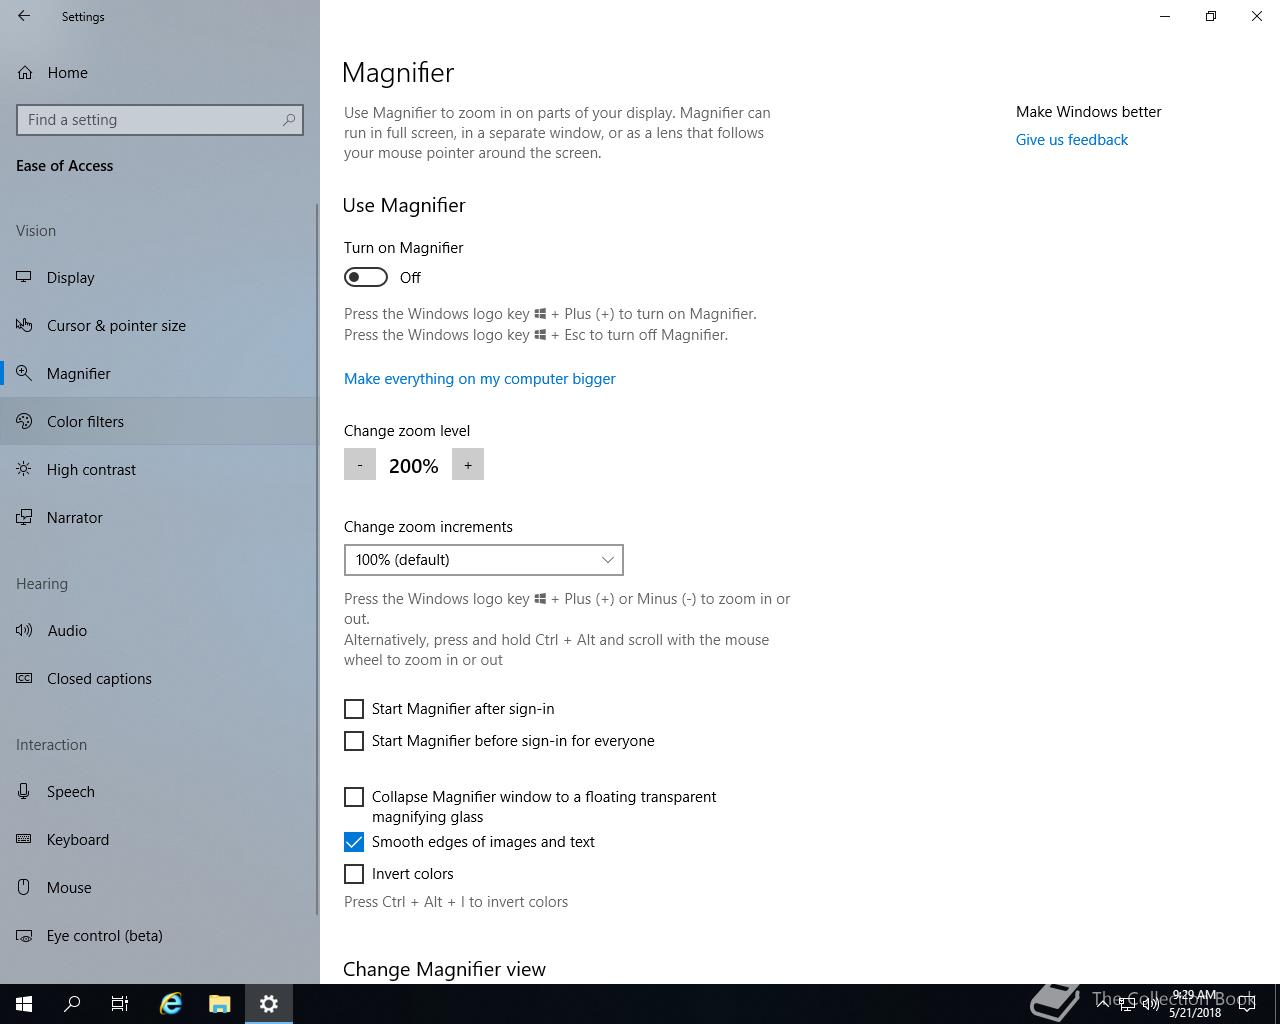This screenshot has height=1024, width=1280.
Task: Click the Narrator icon
Action: click(x=24, y=517)
